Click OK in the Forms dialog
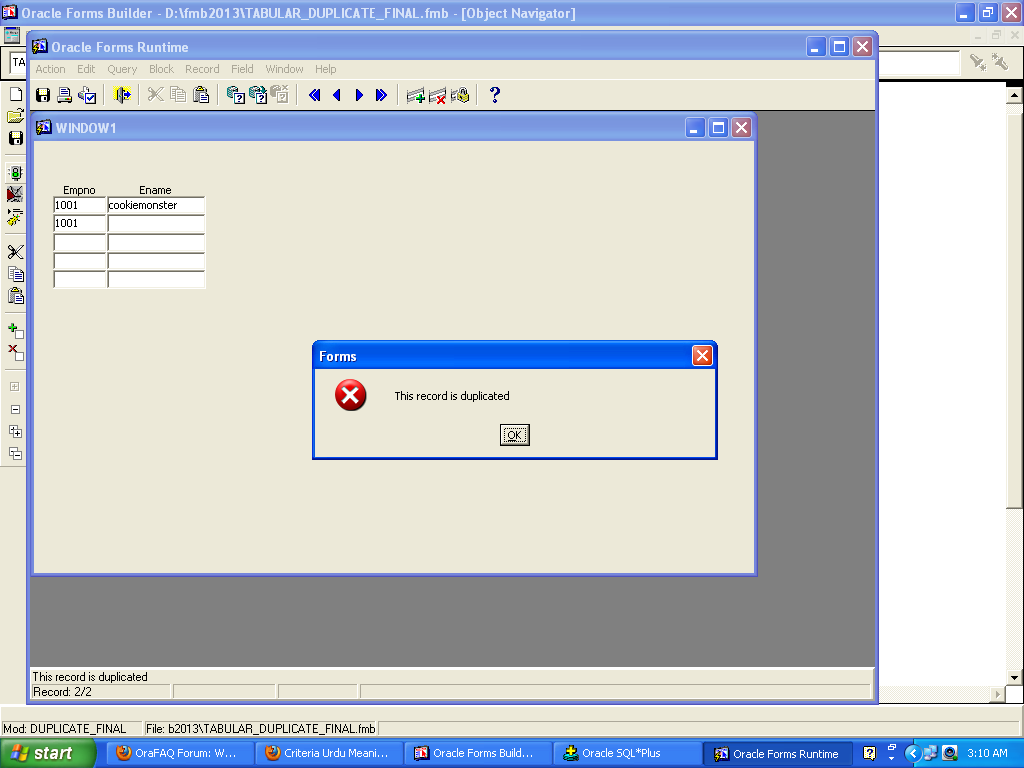 [515, 435]
